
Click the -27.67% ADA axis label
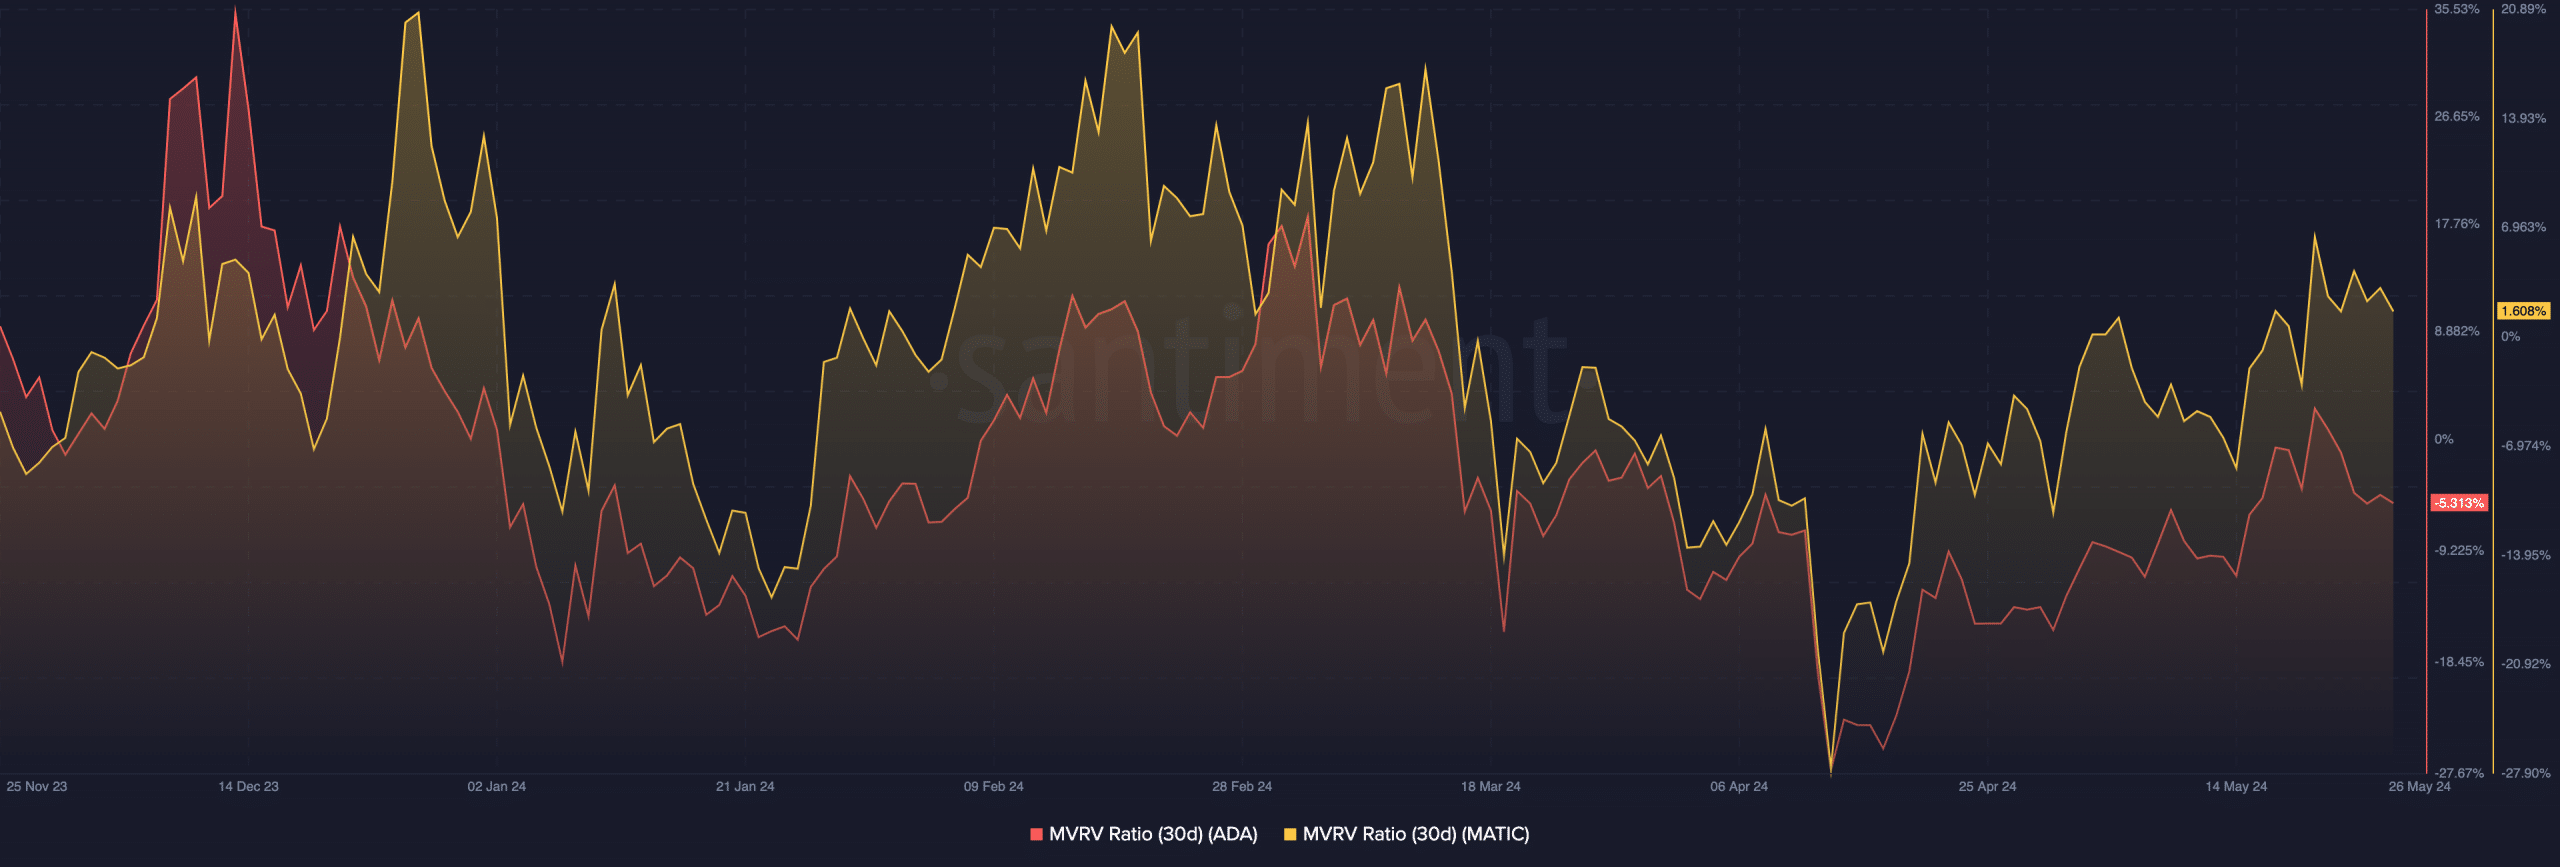pyautogui.click(x=2459, y=773)
